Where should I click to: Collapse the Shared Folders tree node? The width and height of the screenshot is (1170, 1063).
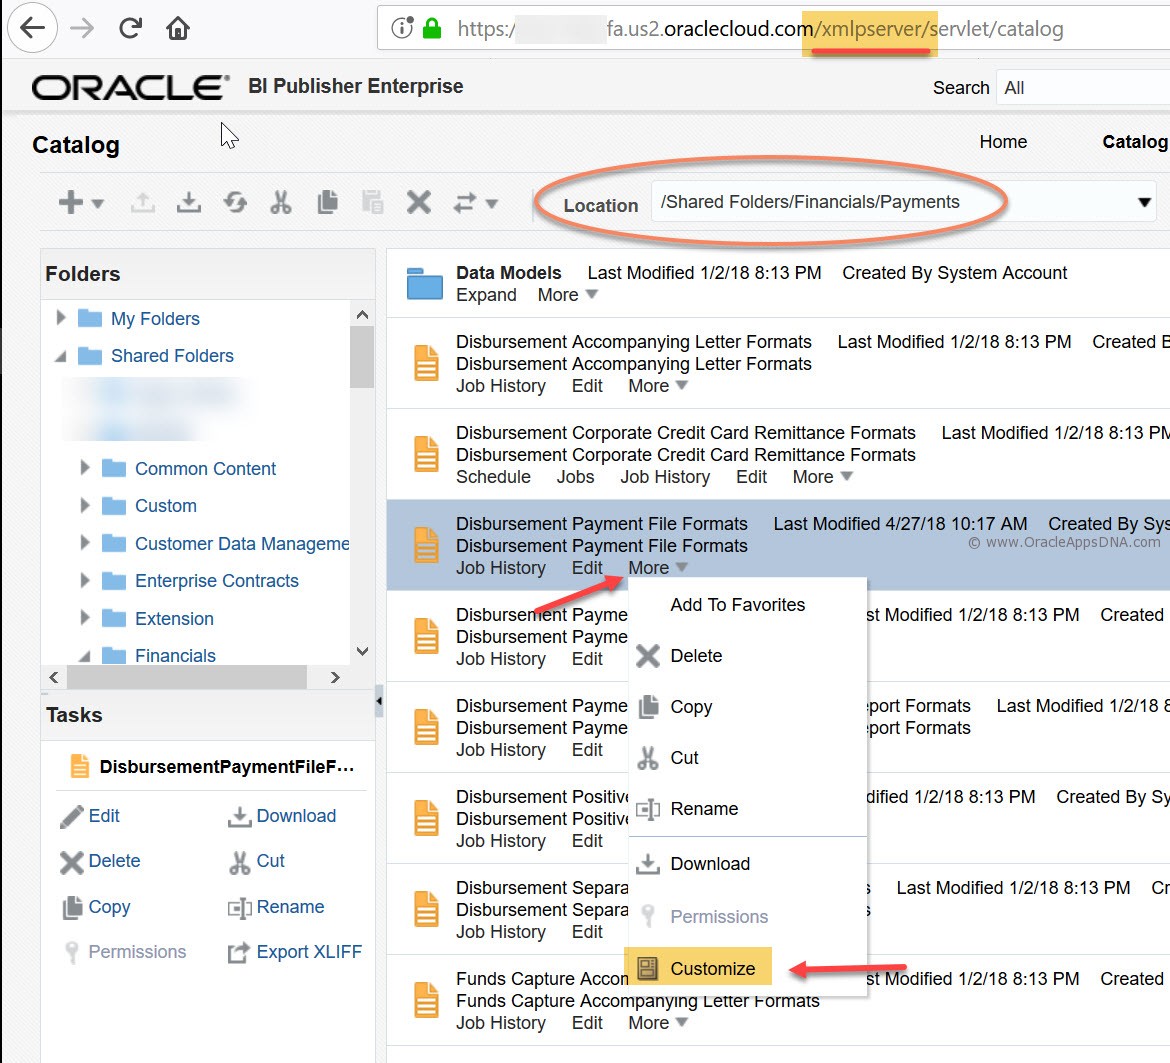[x=61, y=357]
